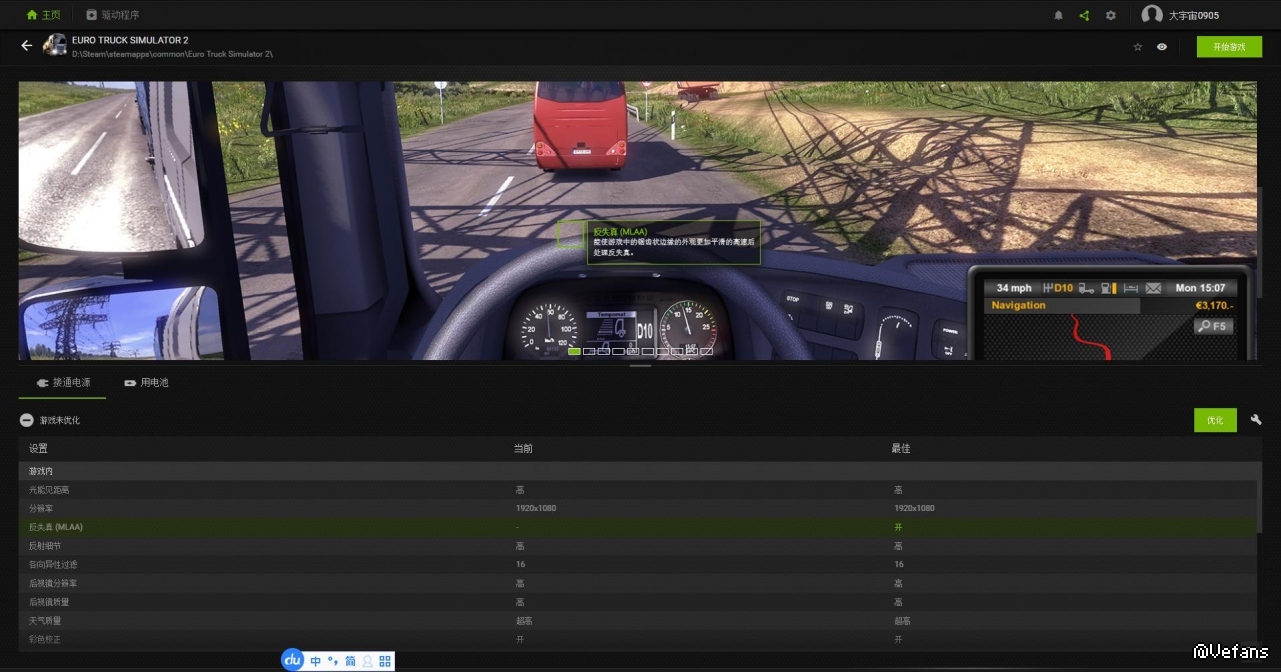
Task: Toggle the 中 Chinese input mode indicator
Action: point(316,661)
